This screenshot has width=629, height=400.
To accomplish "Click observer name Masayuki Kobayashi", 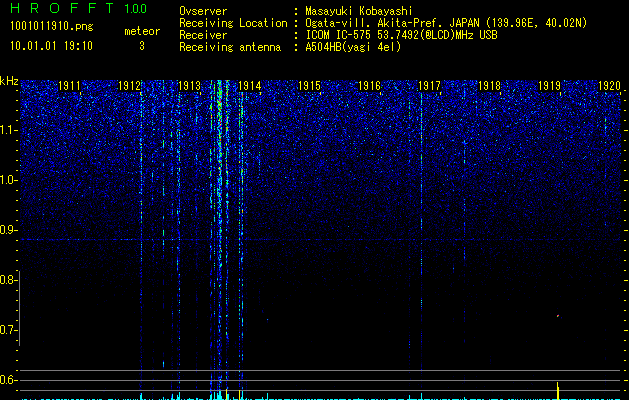I will [359, 11].
